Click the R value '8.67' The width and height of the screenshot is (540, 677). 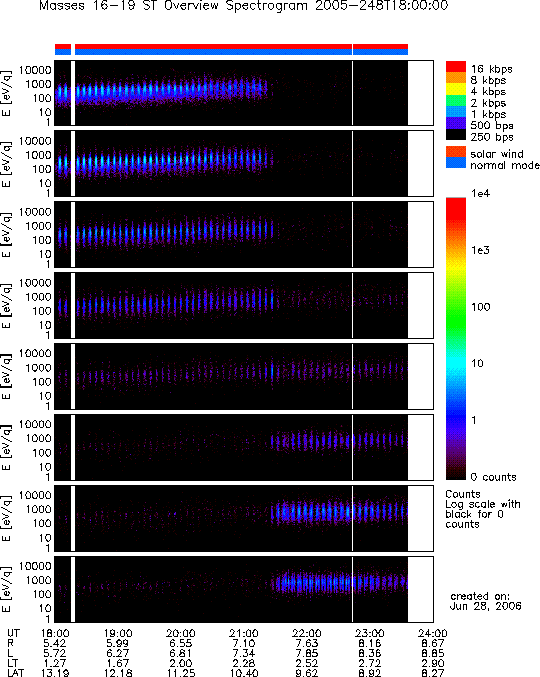(x=433, y=643)
